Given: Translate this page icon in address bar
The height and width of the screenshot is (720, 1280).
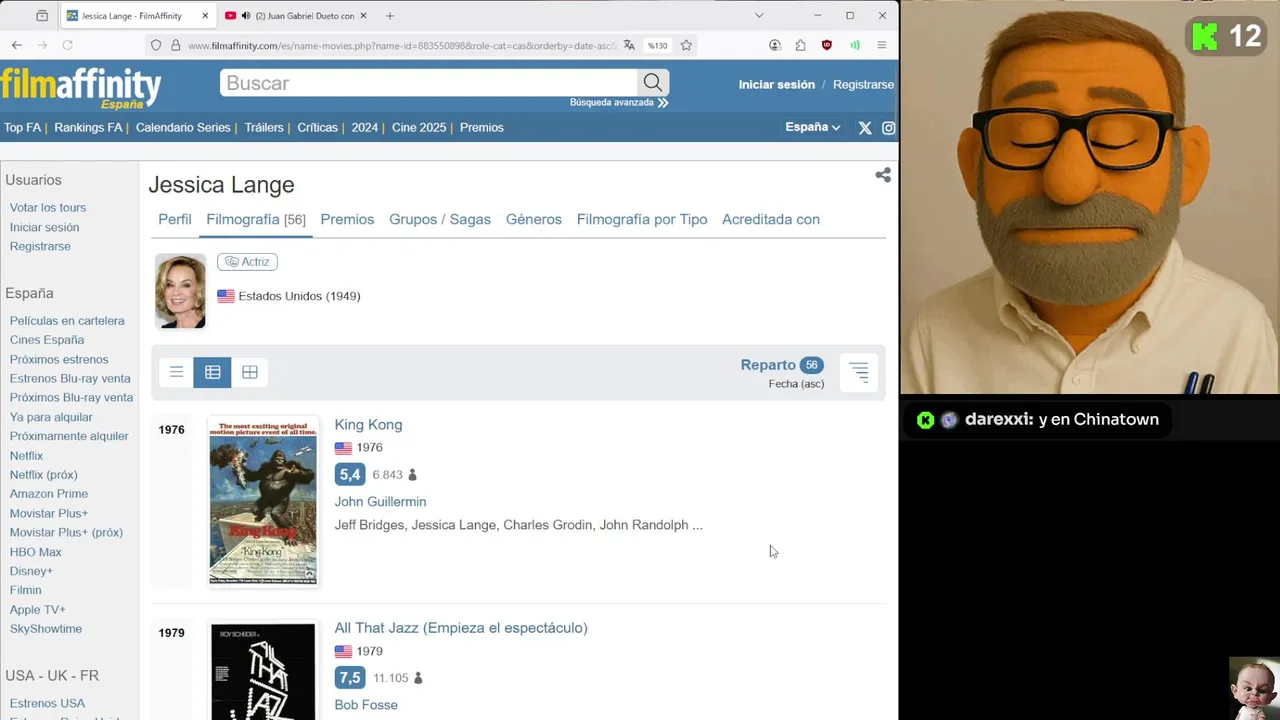Looking at the screenshot, I should (629, 45).
